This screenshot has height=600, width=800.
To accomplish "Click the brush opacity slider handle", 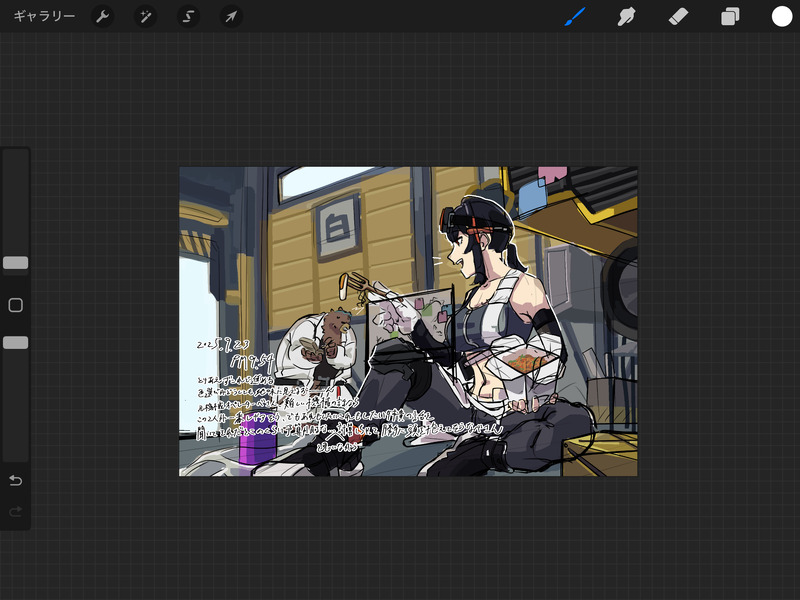I will click(16, 342).
